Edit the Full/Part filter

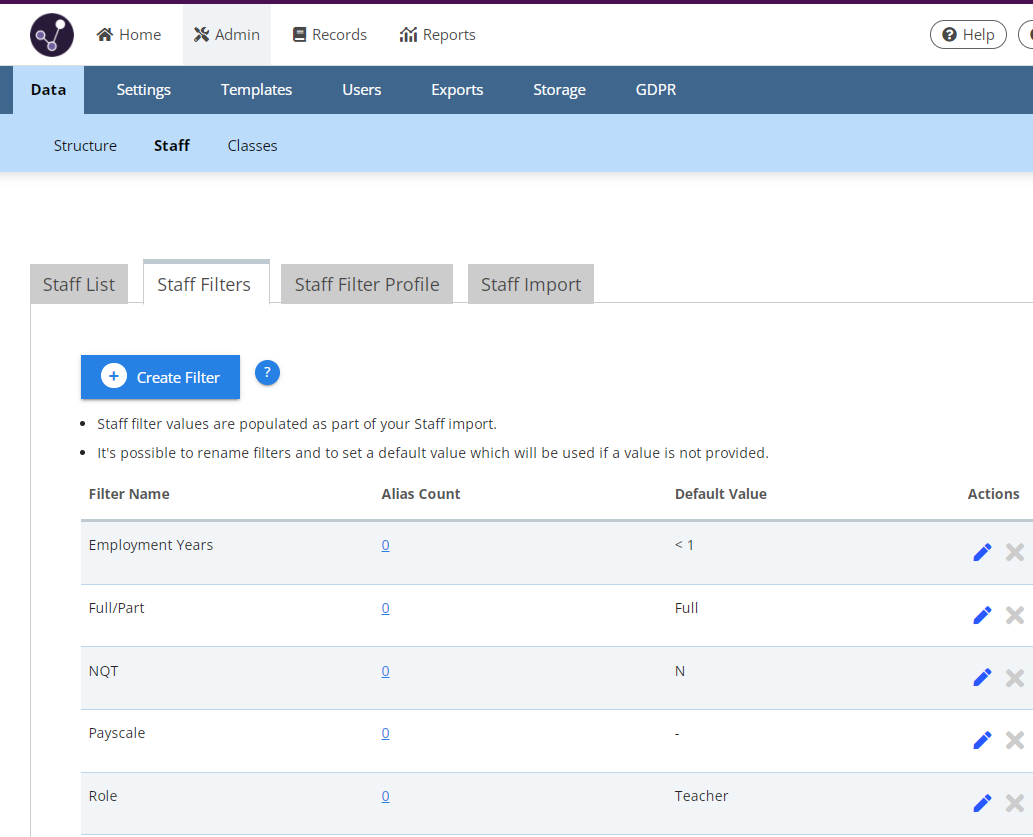pyautogui.click(x=982, y=615)
